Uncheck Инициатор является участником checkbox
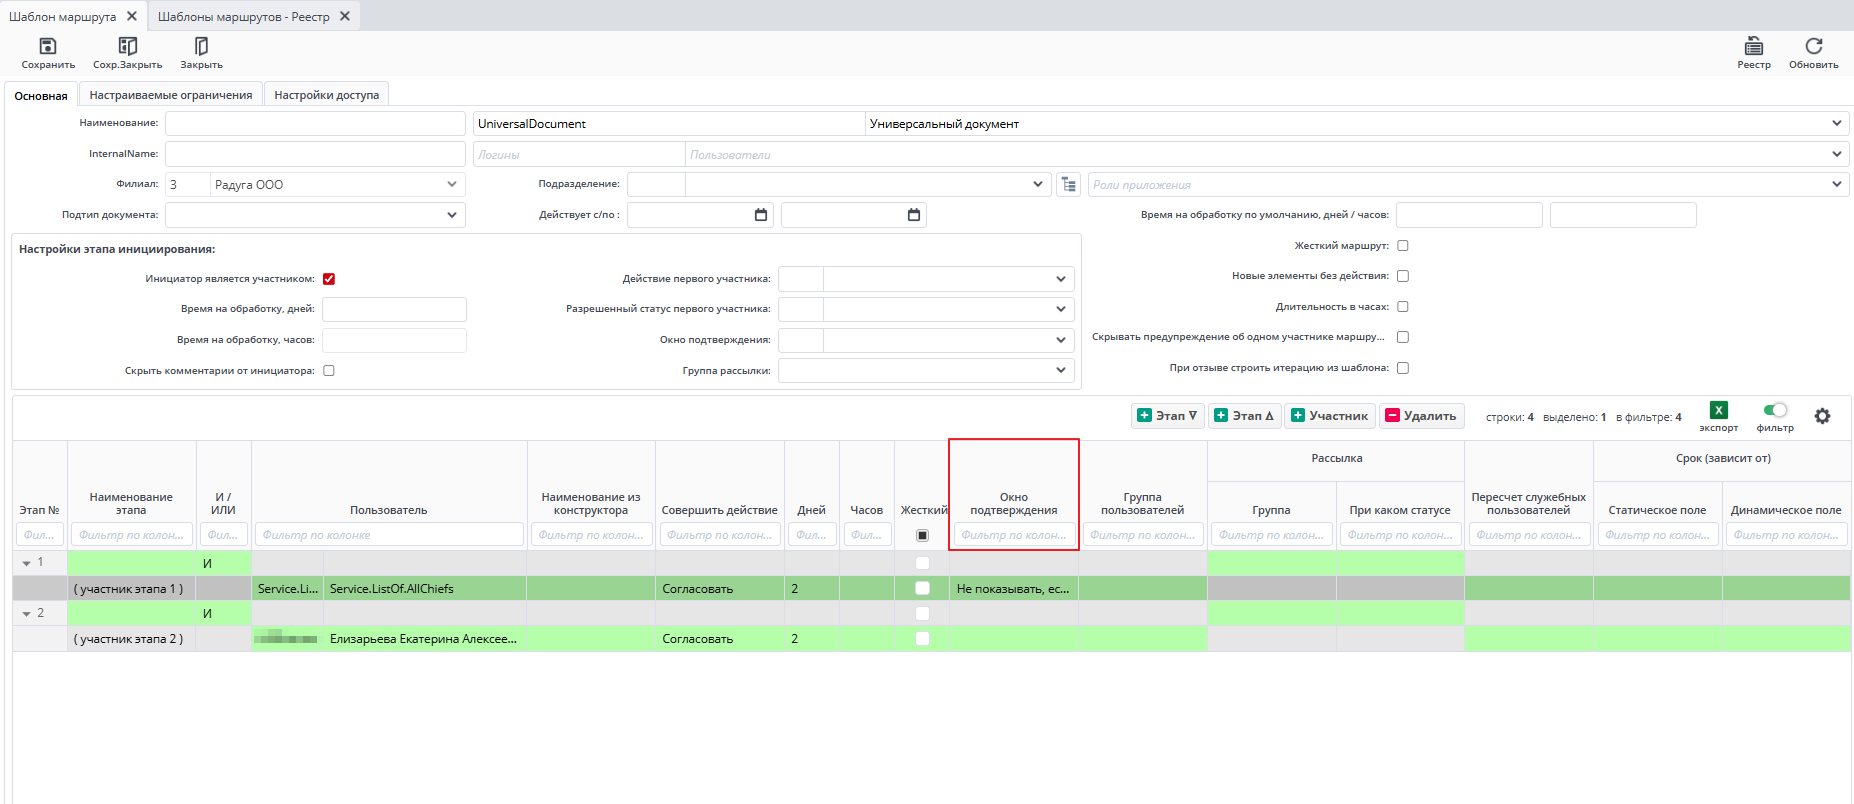This screenshot has width=1854, height=804. (x=329, y=279)
